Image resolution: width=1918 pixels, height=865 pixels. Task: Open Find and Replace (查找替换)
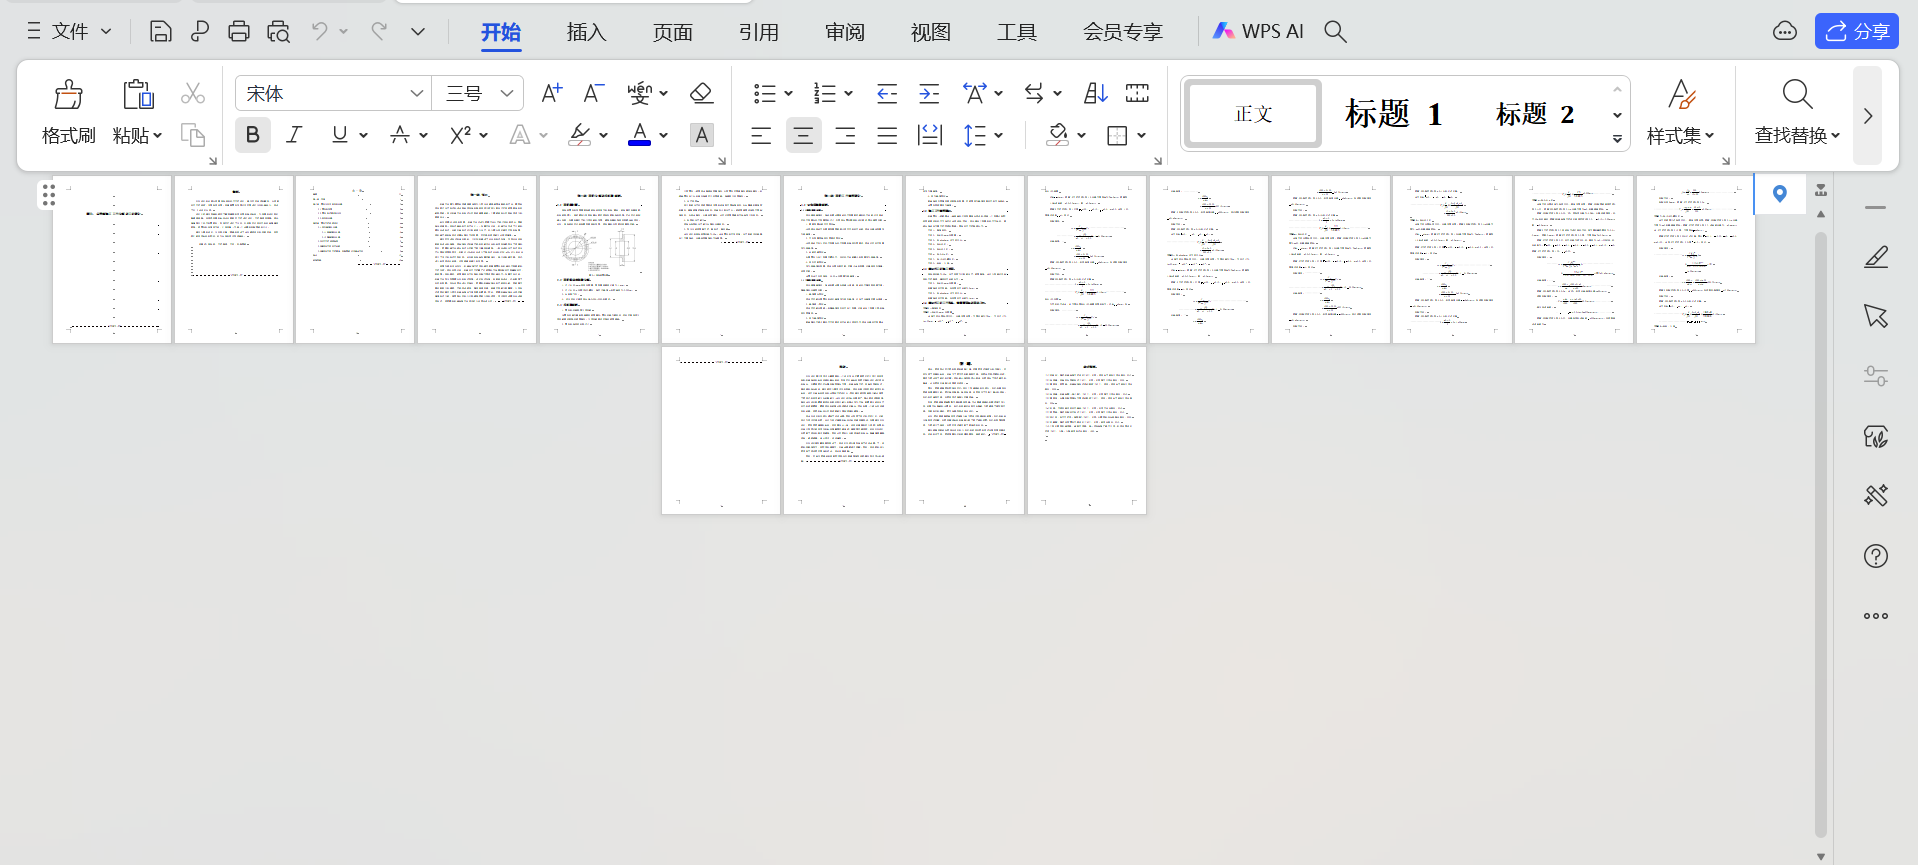tap(1797, 112)
